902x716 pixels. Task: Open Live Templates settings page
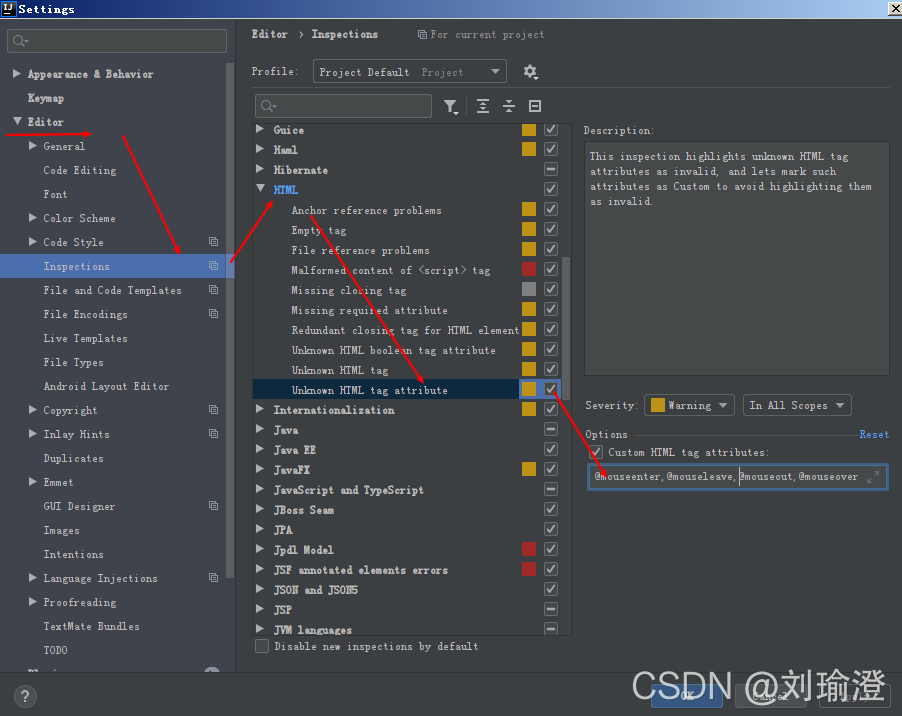coord(86,338)
